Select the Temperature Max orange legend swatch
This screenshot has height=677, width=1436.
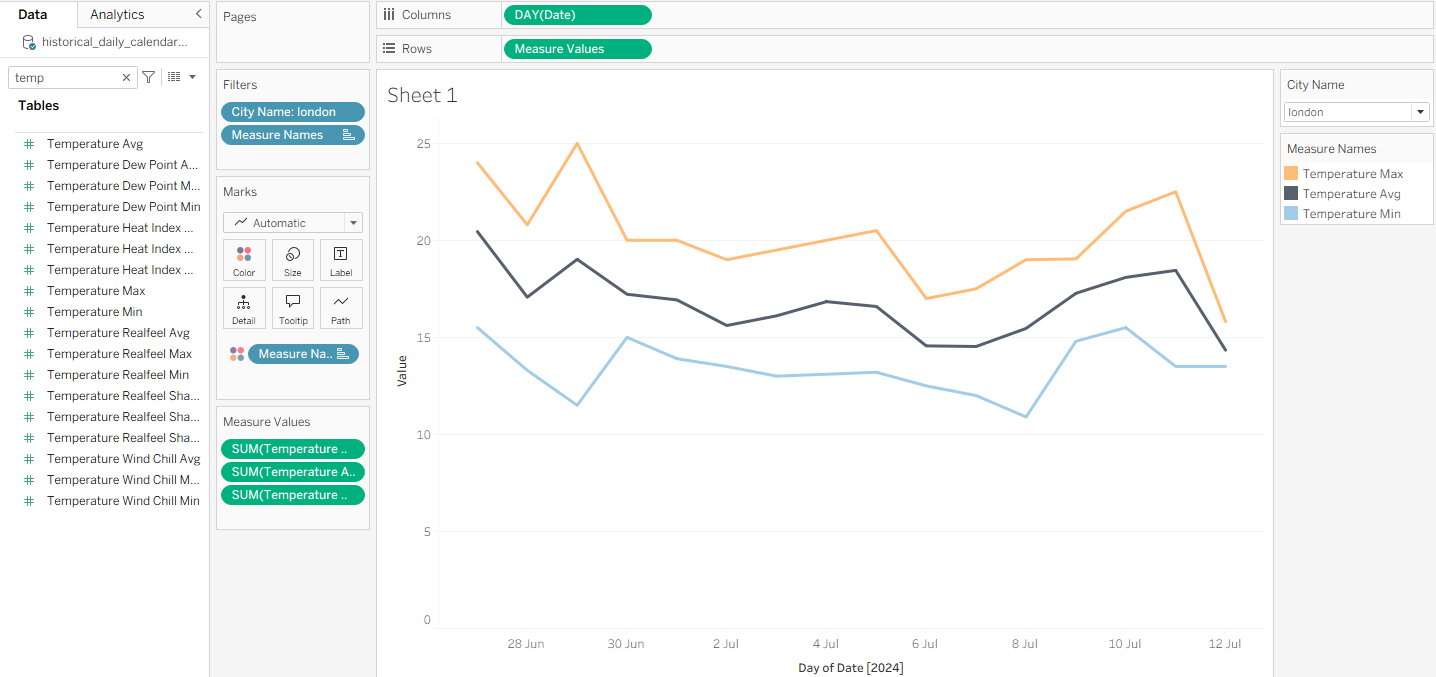point(1291,174)
